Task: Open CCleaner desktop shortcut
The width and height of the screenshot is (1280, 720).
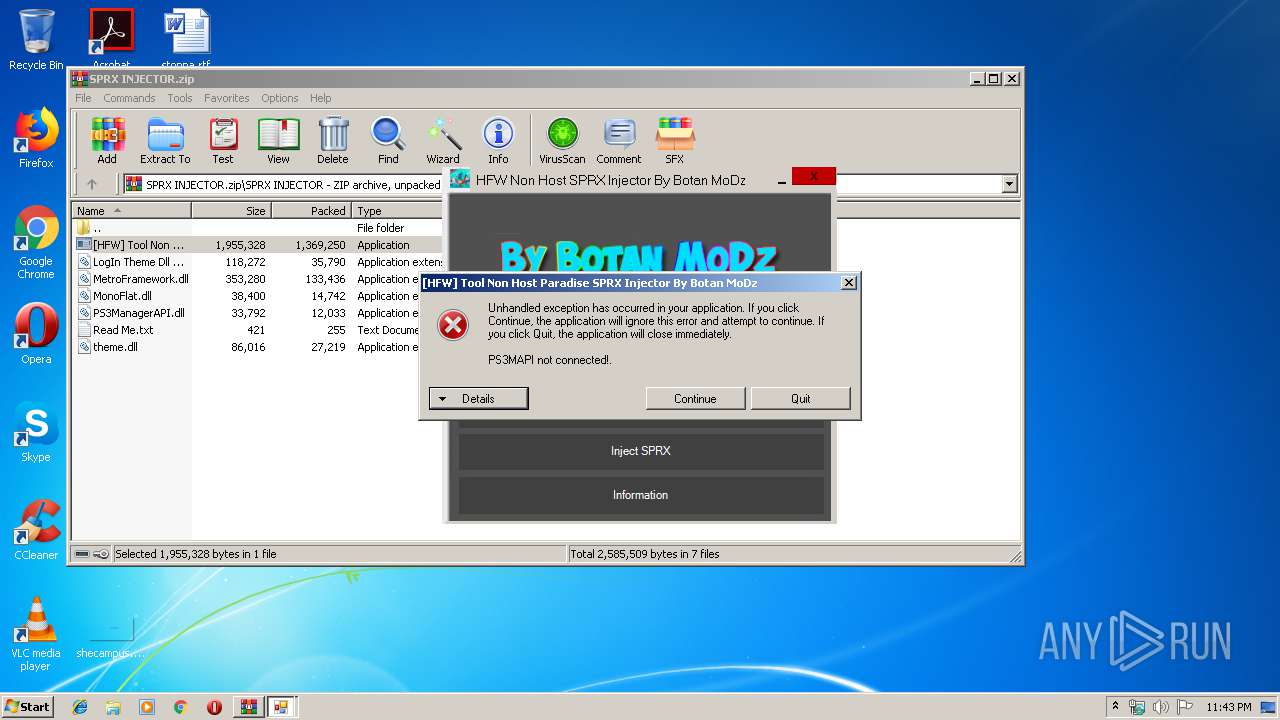Action: 36,530
